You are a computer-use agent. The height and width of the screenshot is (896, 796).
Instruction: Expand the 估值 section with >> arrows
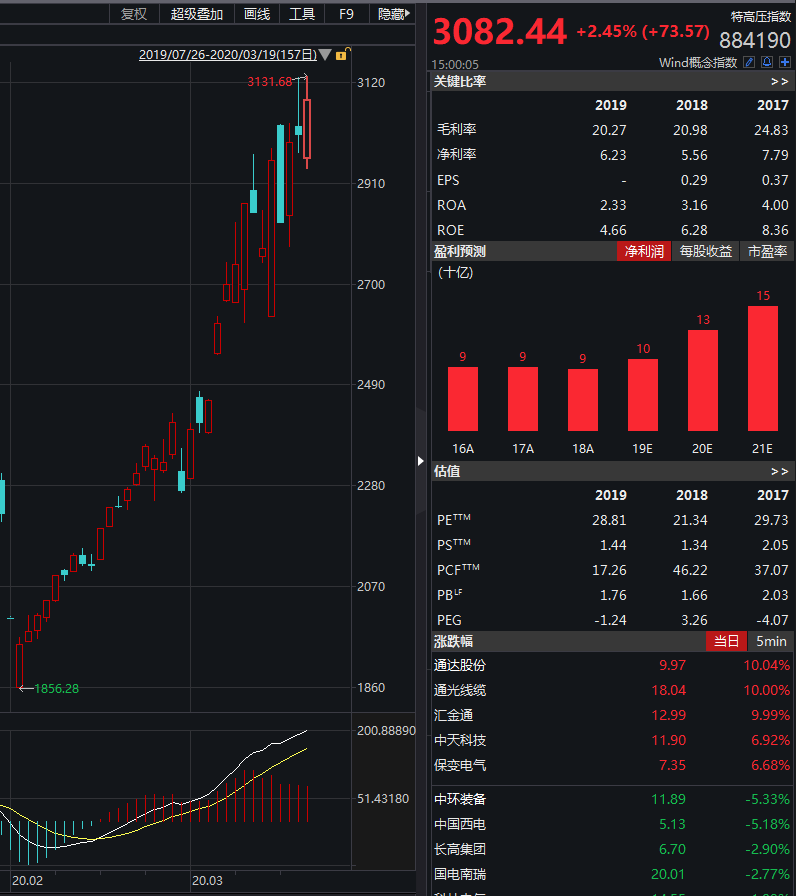779,470
